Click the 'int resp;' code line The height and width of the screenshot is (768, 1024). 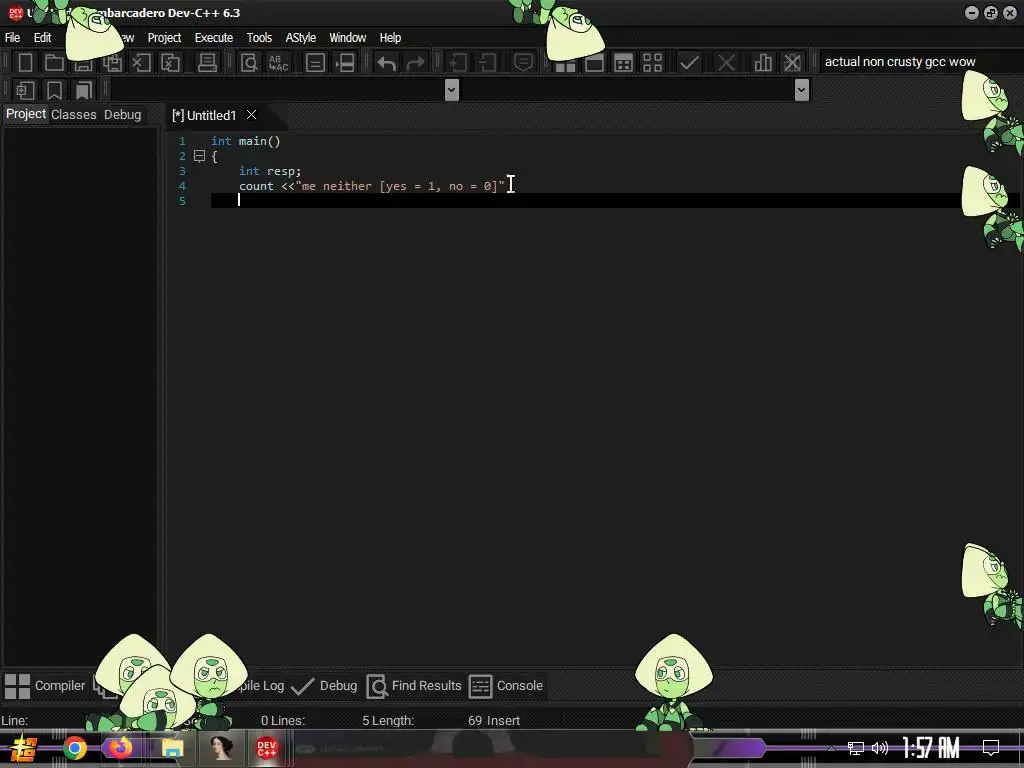(270, 171)
